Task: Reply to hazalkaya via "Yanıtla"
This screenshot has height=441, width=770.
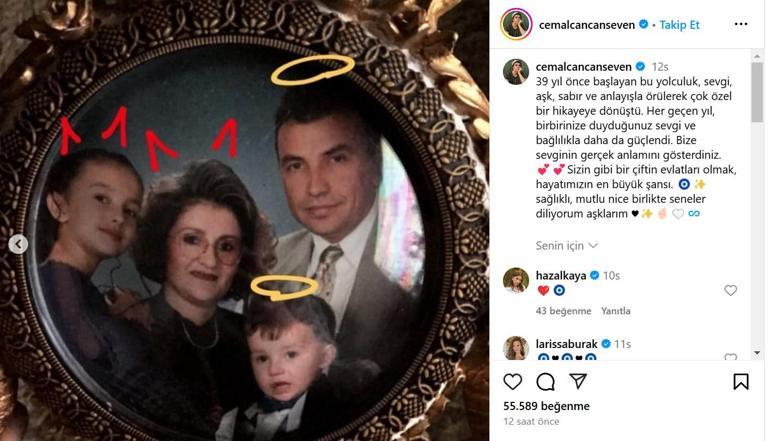Action: [615, 310]
